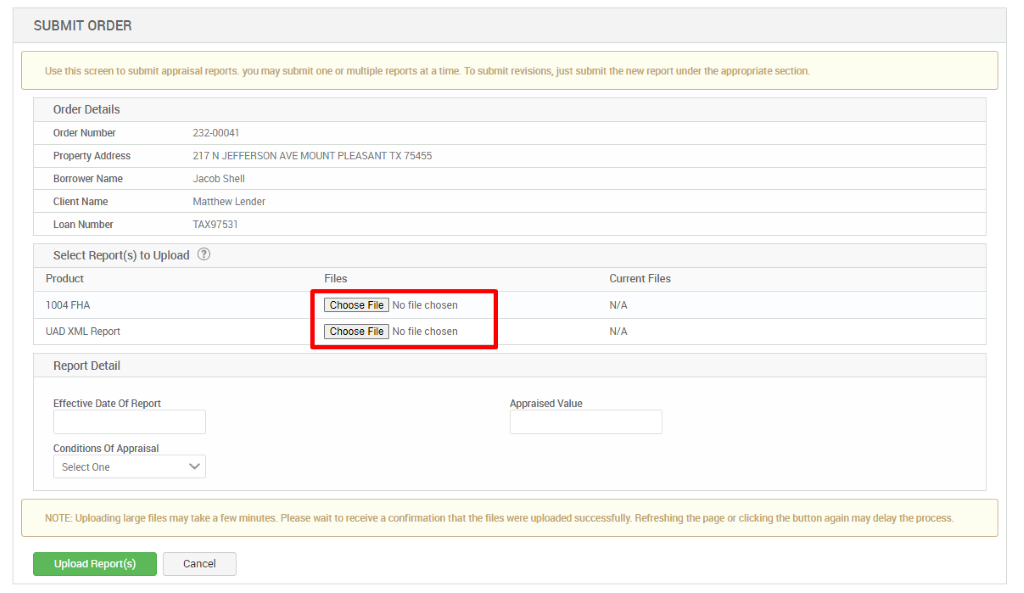
Task: Choose File for the 1004 FHA report
Action: (356, 304)
